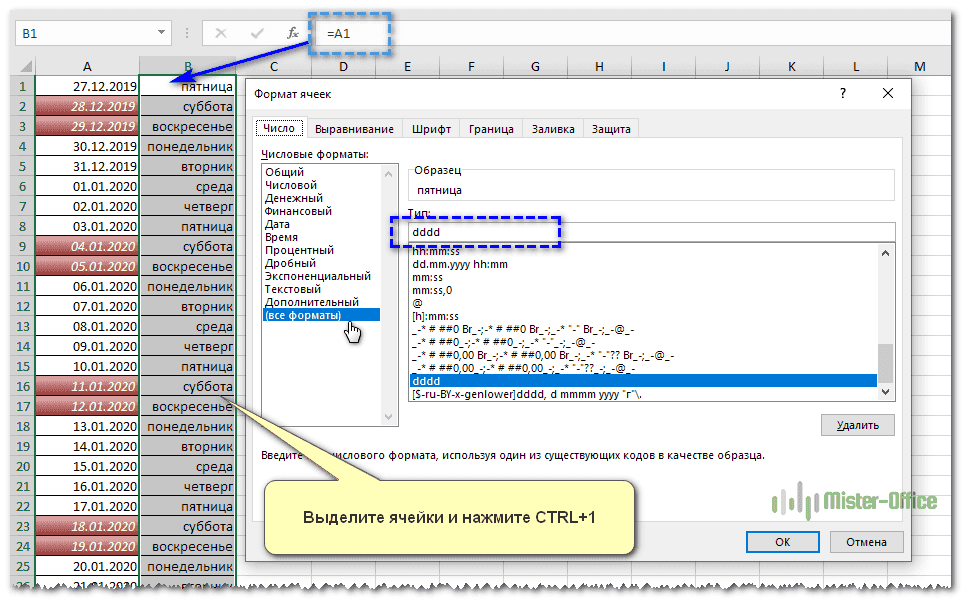Open the Защита tab
962x606 pixels.
[610, 129]
